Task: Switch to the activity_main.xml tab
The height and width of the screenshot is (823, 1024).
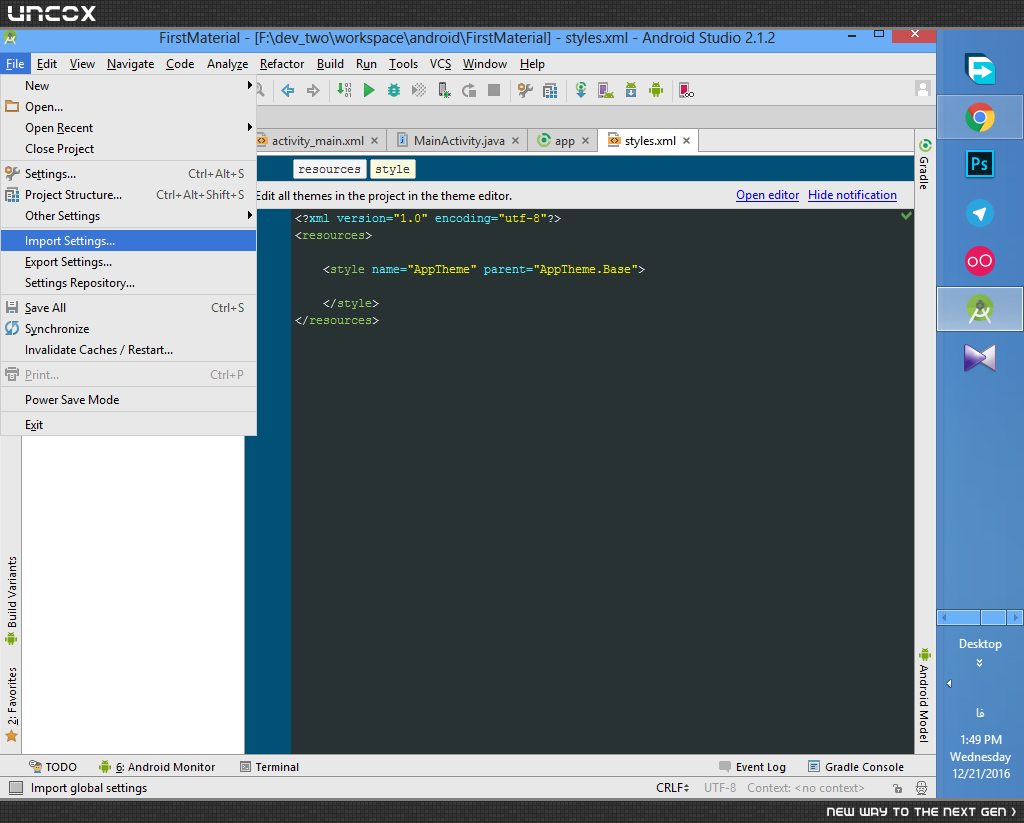Action: coord(317,140)
